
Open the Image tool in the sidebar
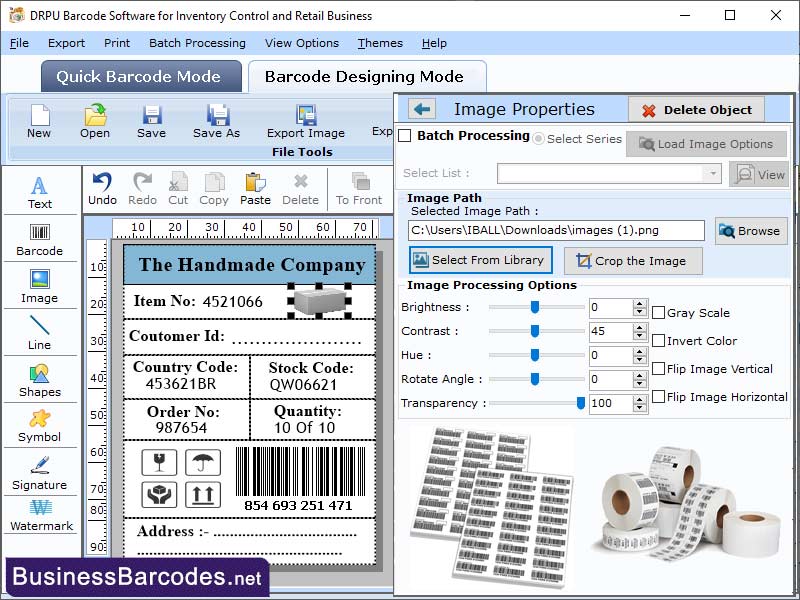40,288
